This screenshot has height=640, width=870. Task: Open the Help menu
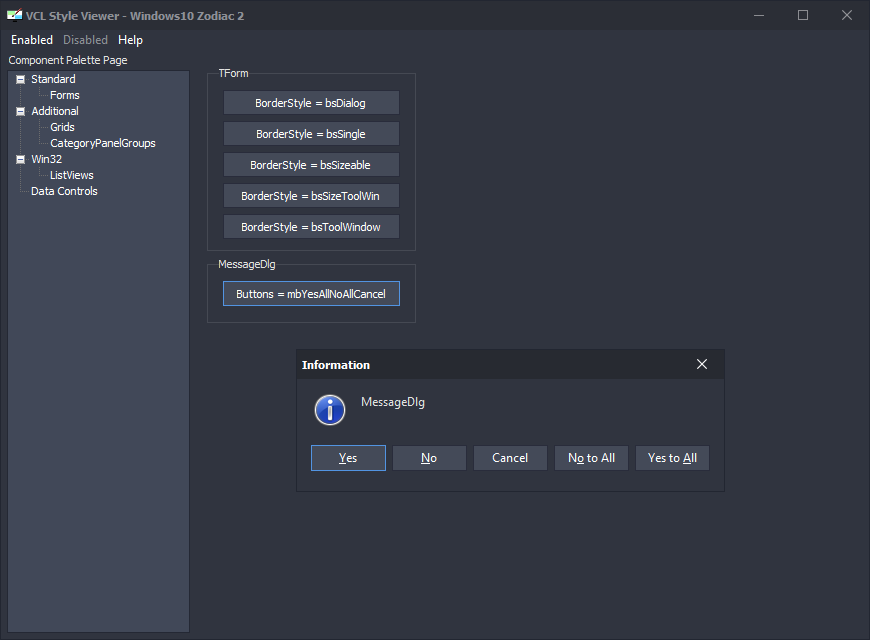tap(130, 40)
